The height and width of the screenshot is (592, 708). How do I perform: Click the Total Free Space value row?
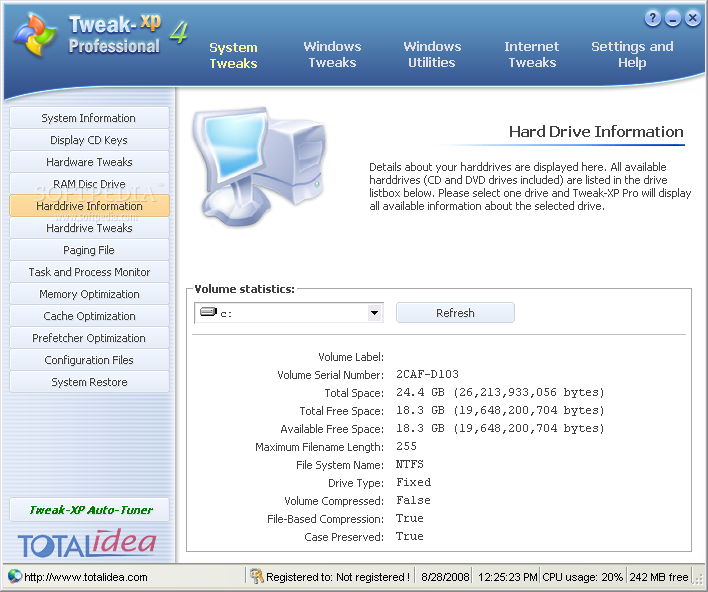click(500, 410)
